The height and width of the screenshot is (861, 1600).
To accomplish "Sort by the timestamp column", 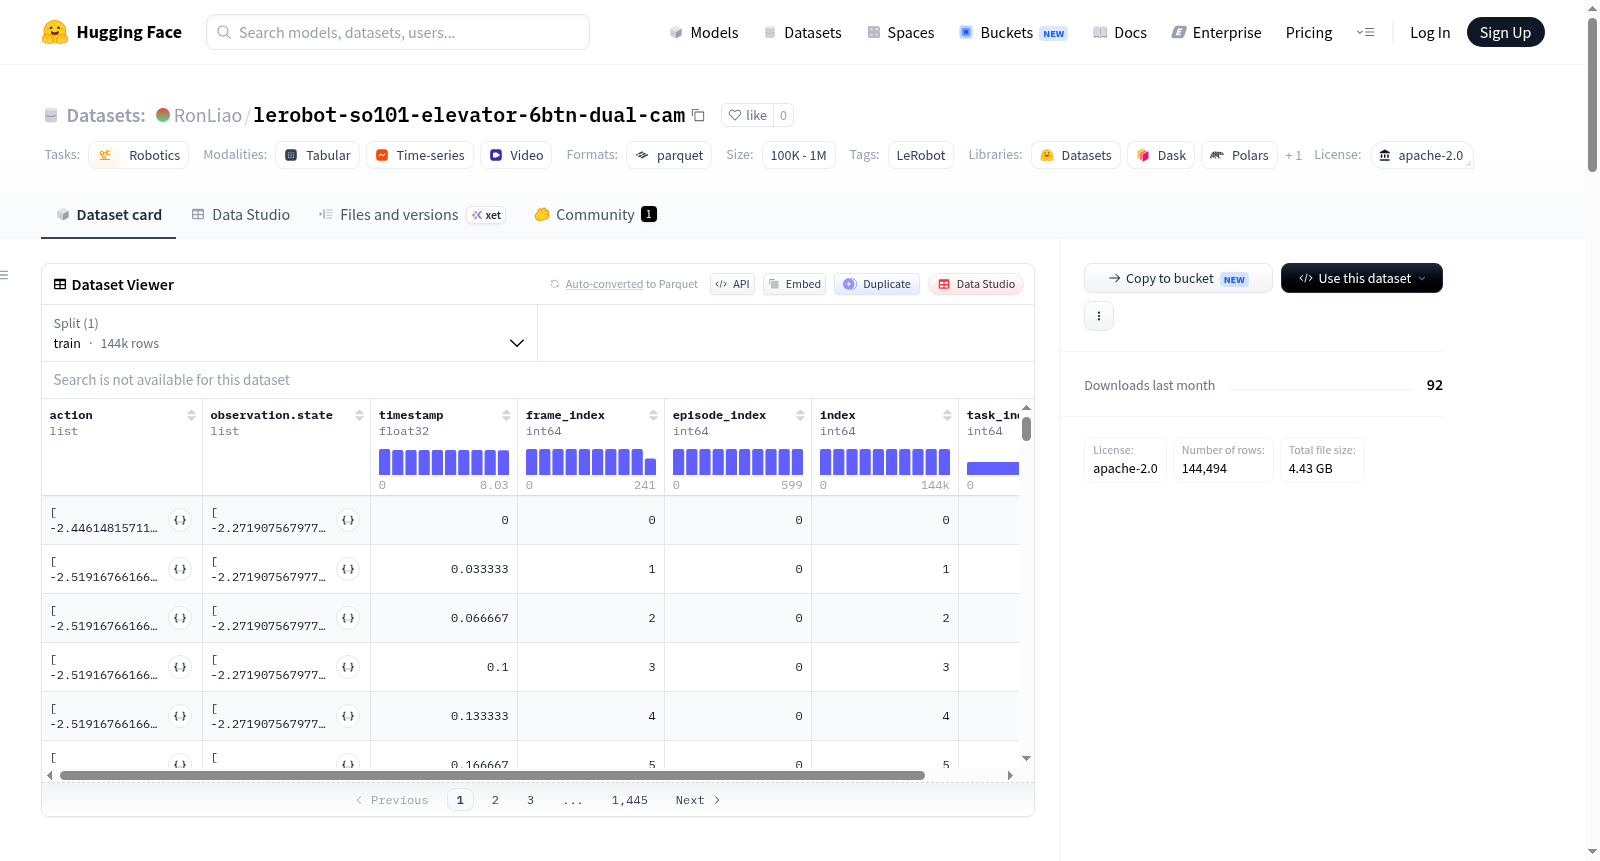I will point(506,415).
